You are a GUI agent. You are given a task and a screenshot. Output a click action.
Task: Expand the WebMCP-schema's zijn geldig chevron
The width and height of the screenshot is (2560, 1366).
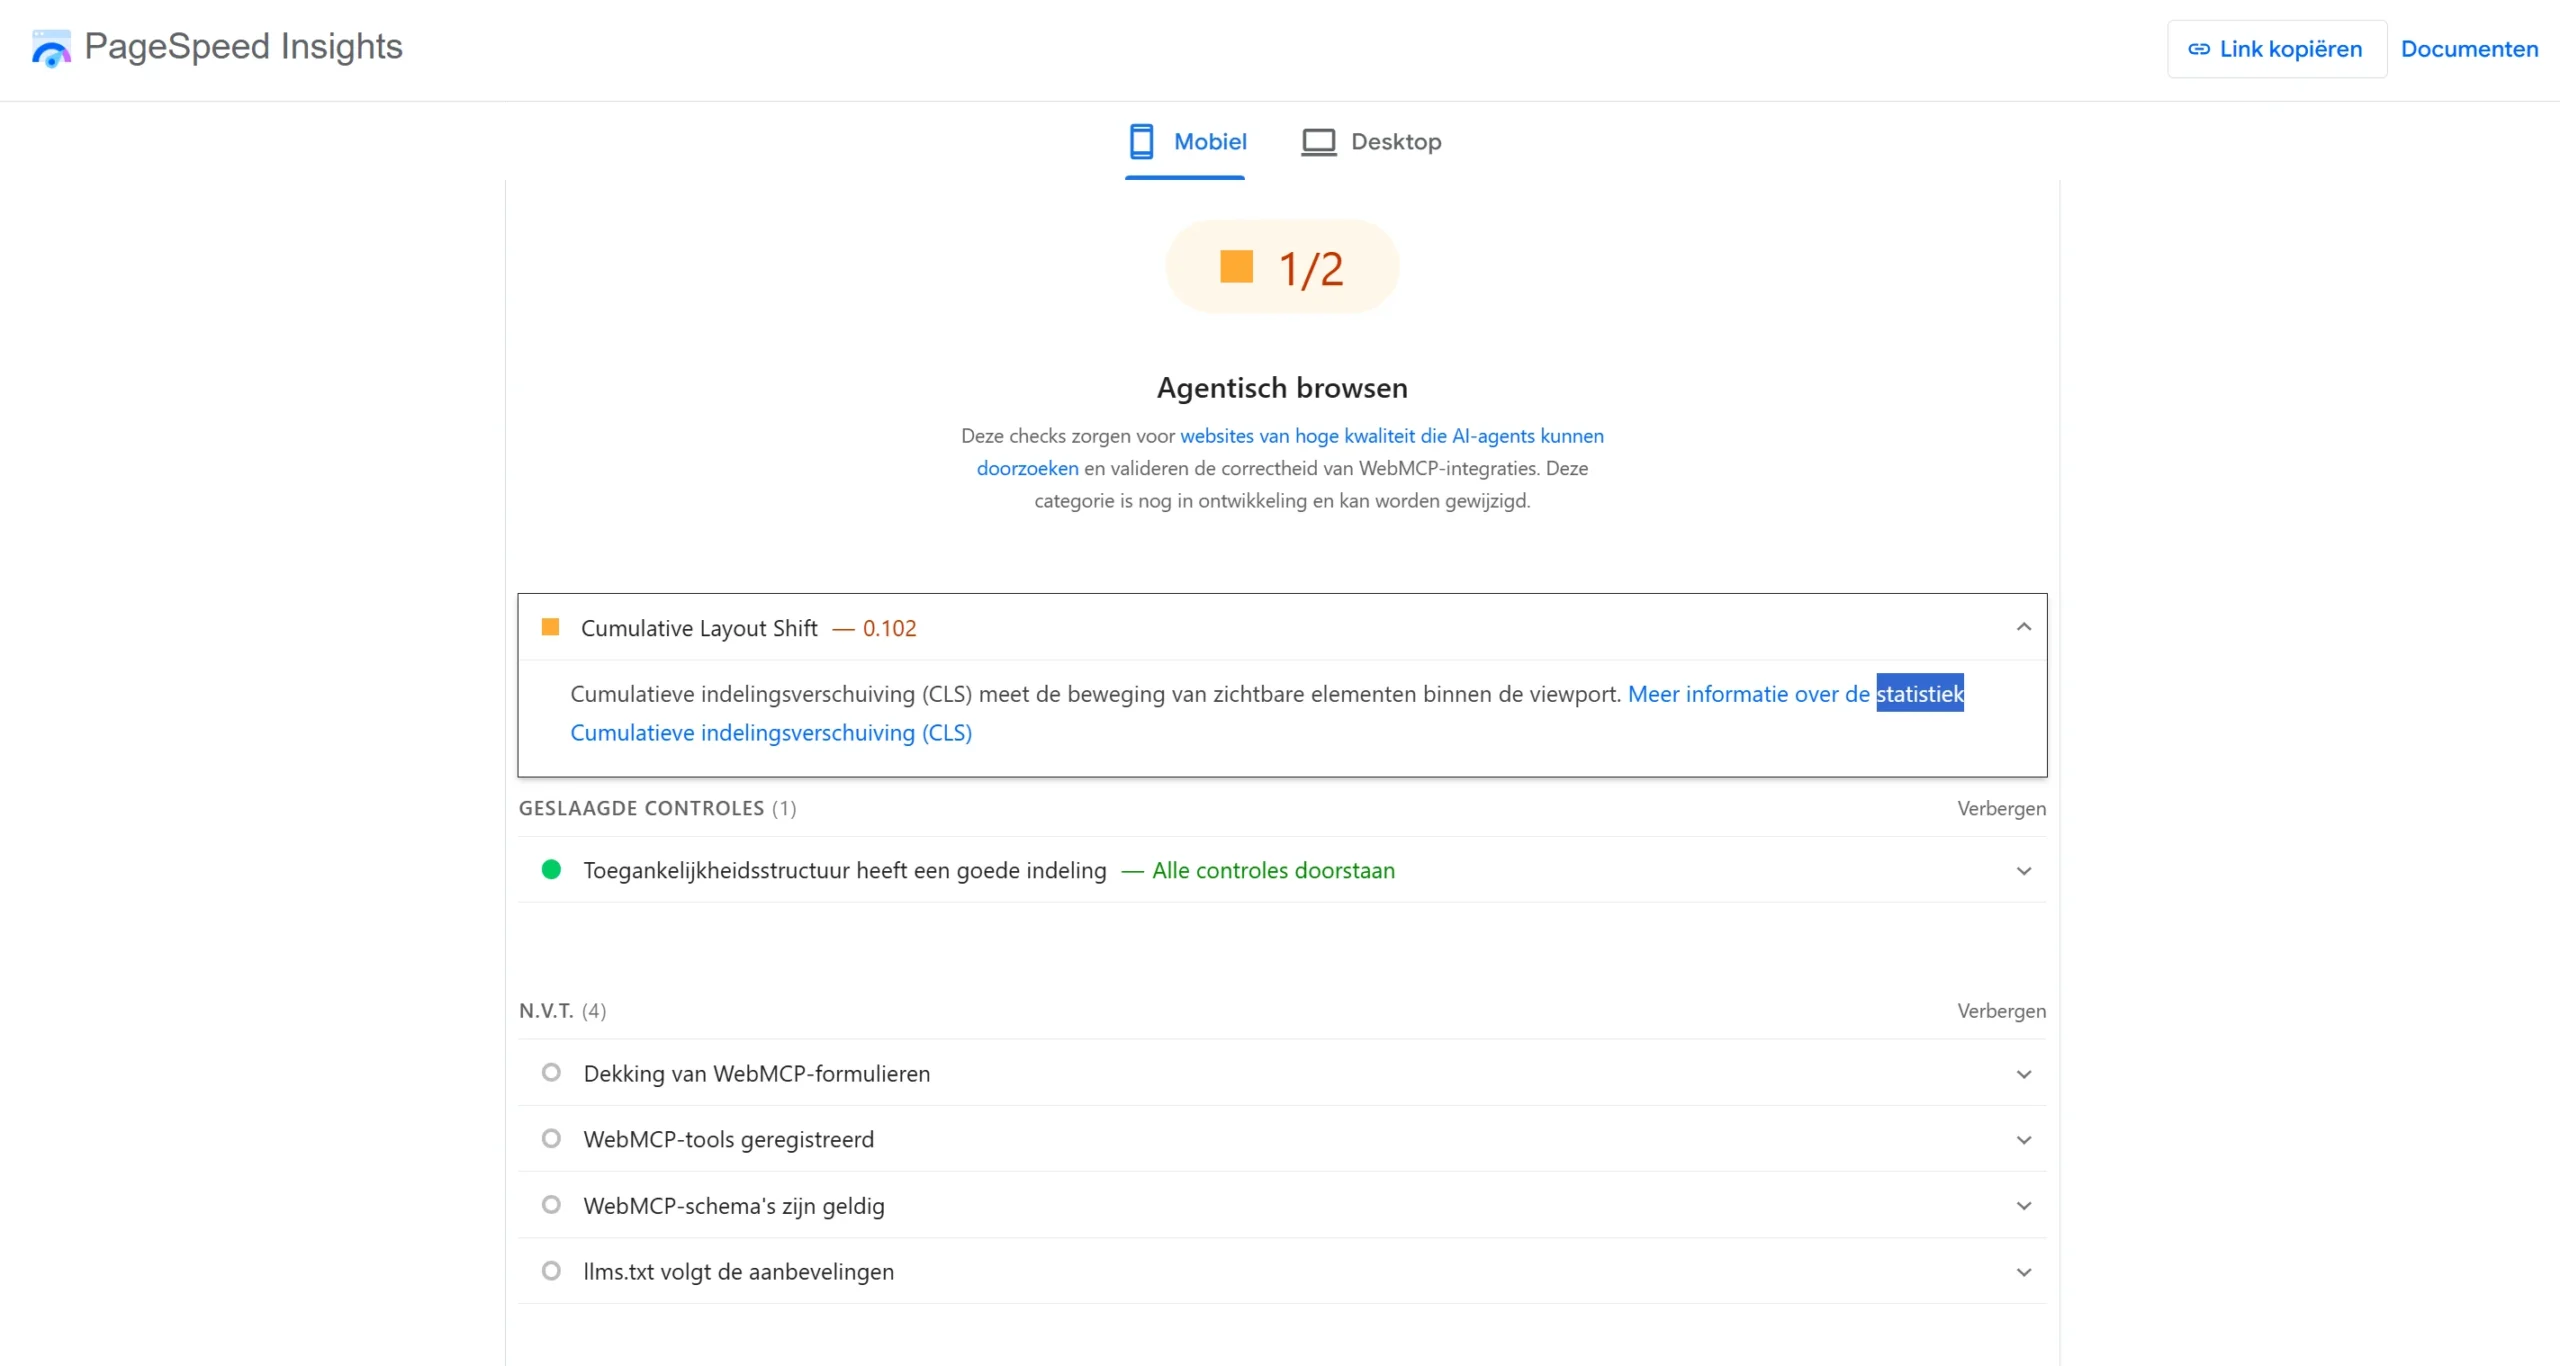(2024, 1206)
